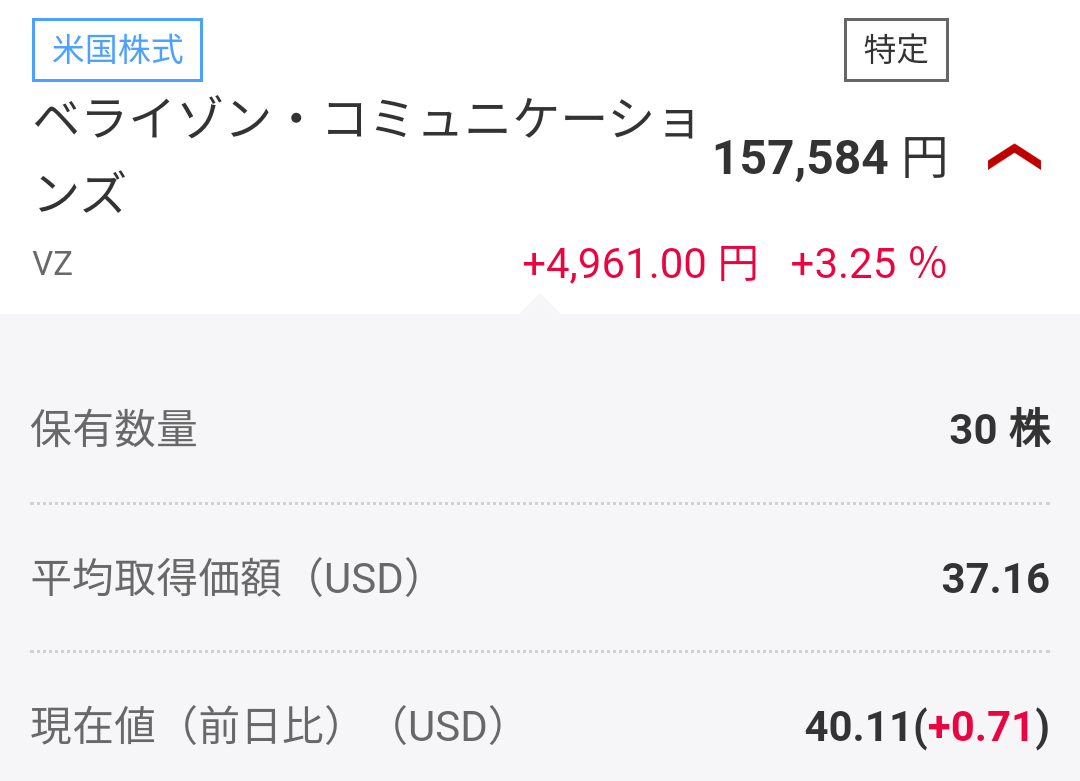The image size is (1080, 781).
Task: Click the small triangle pointer above details panel
Action: [x=540, y=304]
